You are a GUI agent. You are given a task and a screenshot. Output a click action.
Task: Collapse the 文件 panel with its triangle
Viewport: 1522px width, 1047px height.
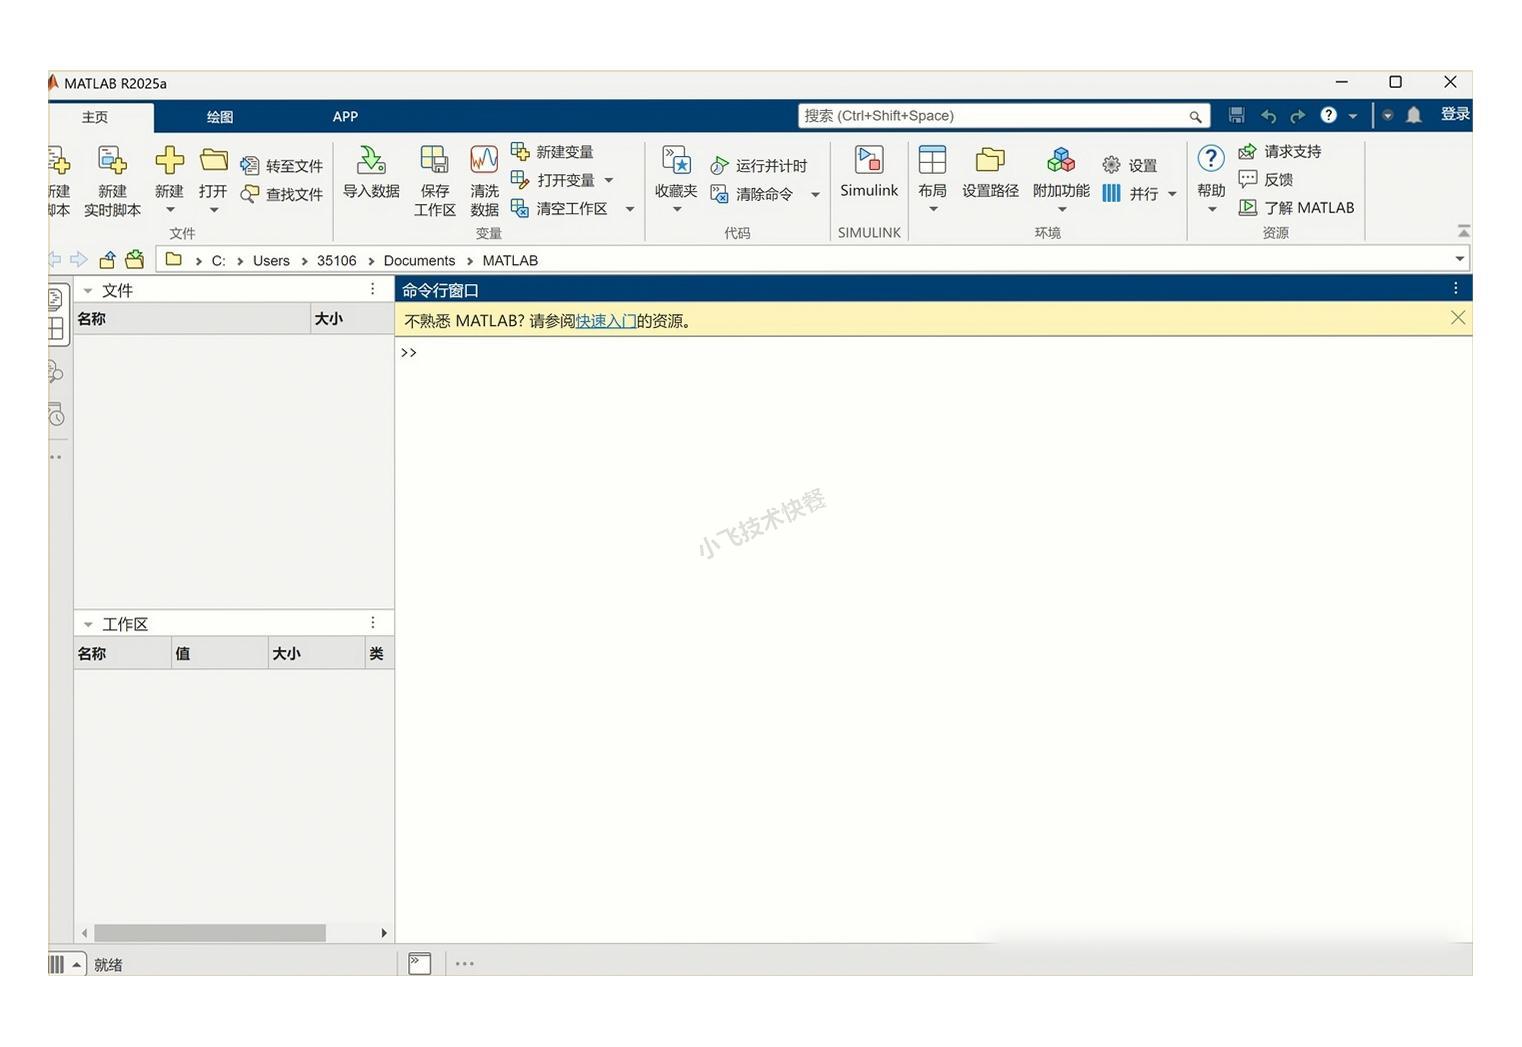click(88, 291)
